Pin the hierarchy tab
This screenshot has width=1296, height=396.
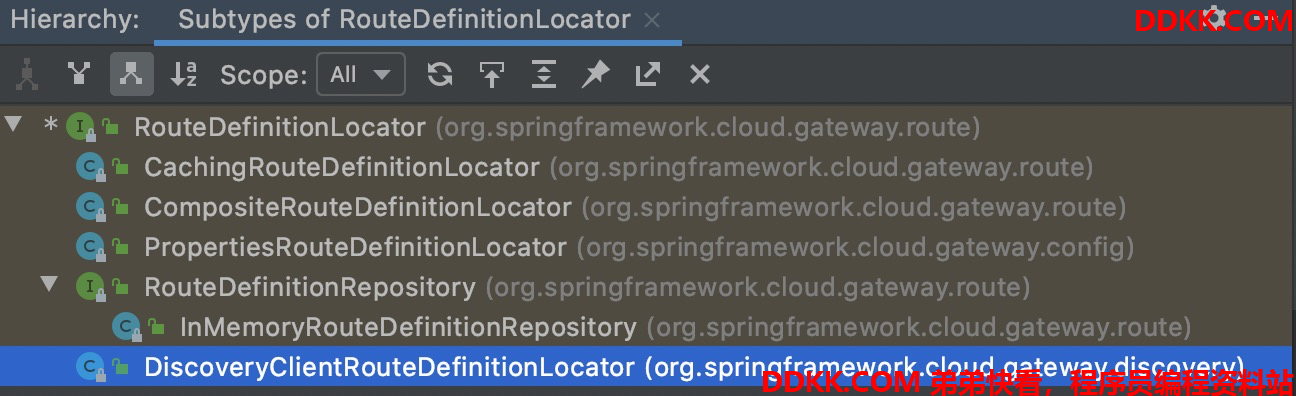click(596, 74)
